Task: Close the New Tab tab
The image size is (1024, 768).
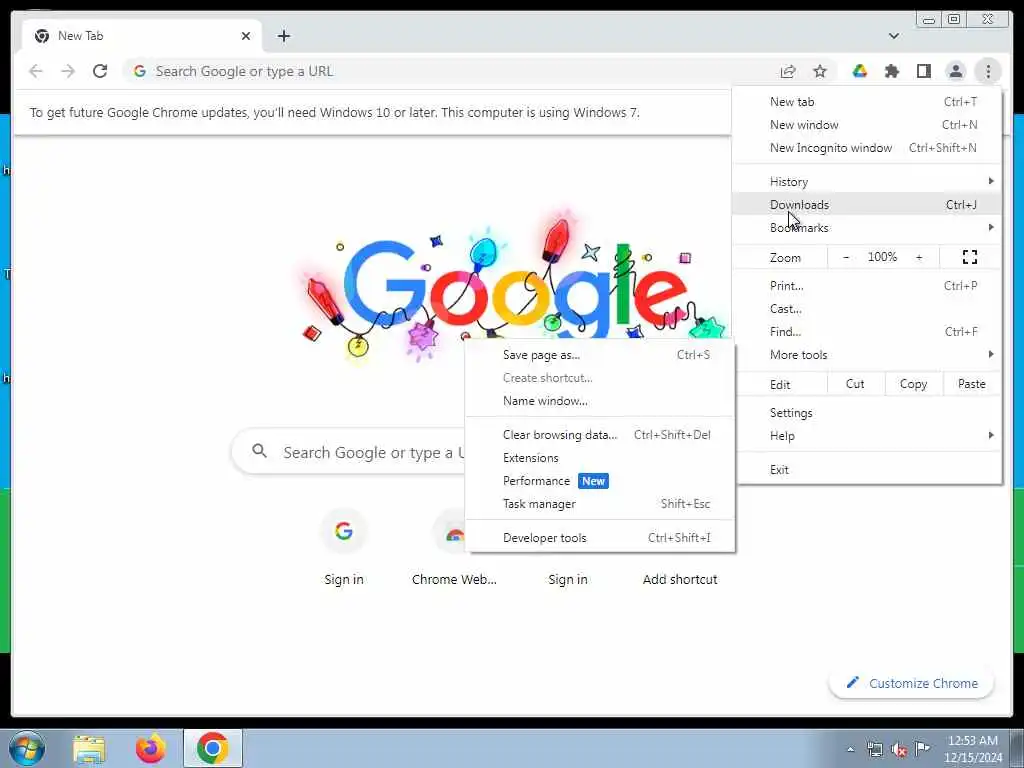Action: [x=246, y=36]
